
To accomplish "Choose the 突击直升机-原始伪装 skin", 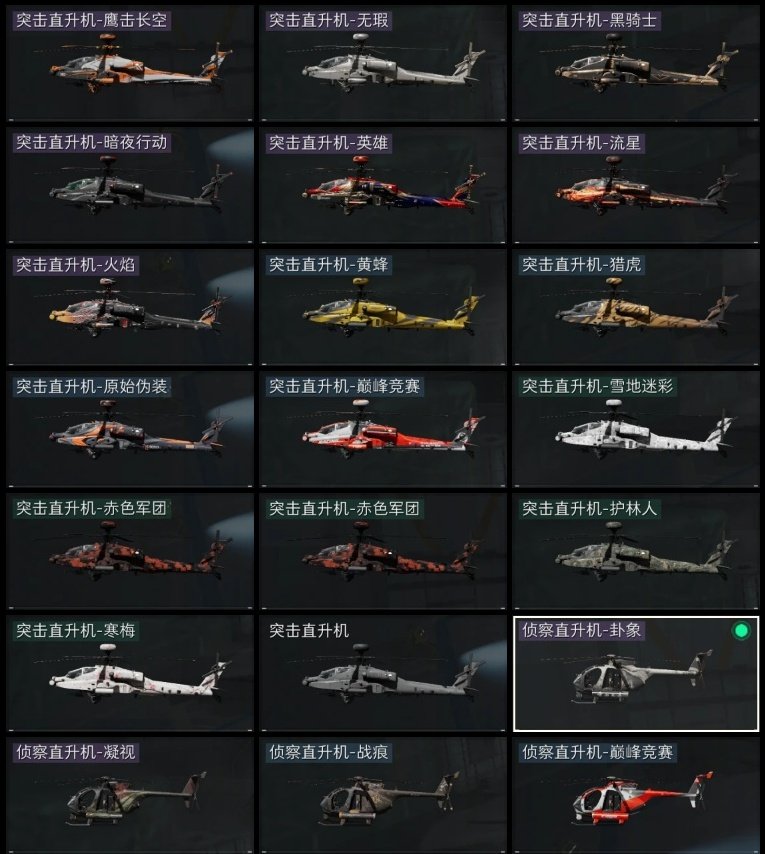I will pyautogui.click(x=130, y=429).
